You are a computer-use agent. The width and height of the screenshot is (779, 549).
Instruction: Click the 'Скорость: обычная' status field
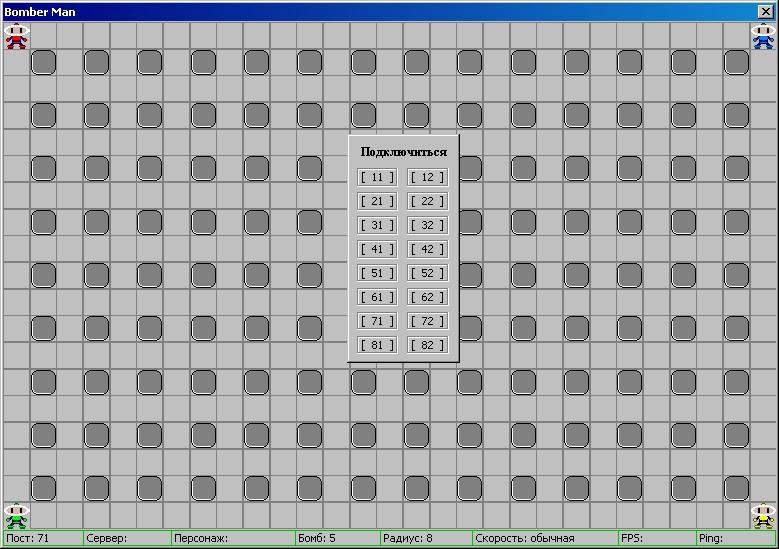coord(545,538)
